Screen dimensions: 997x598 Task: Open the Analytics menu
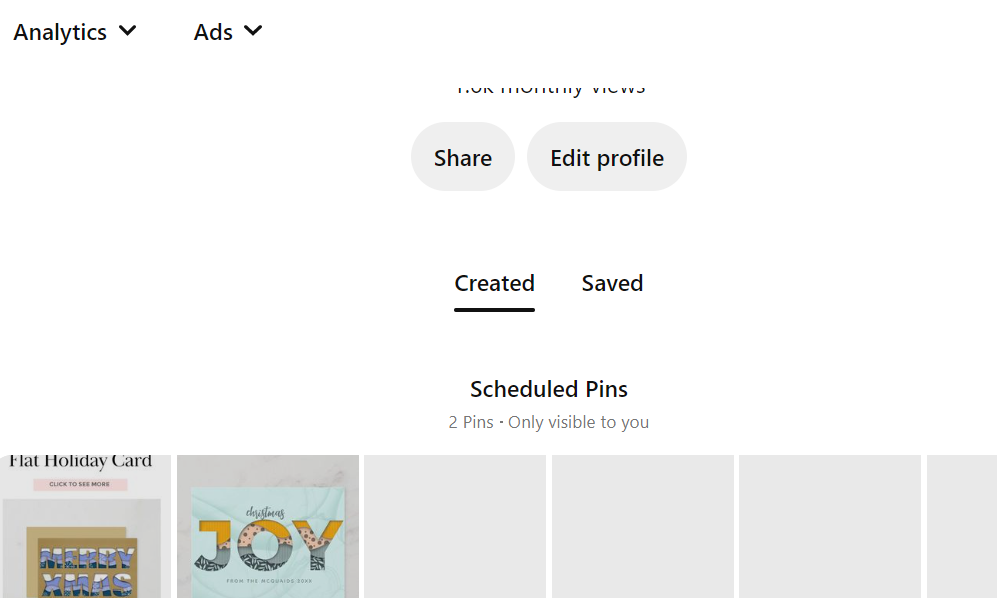tap(74, 32)
